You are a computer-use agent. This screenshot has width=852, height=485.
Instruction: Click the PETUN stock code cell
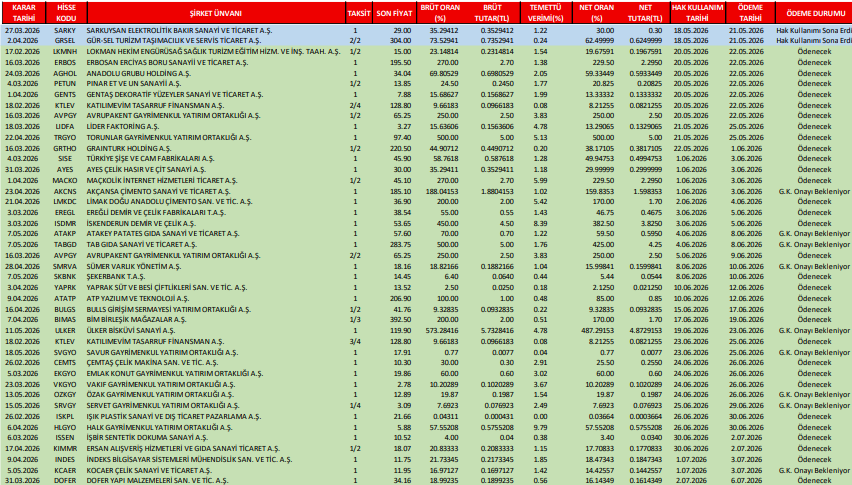coord(65,84)
